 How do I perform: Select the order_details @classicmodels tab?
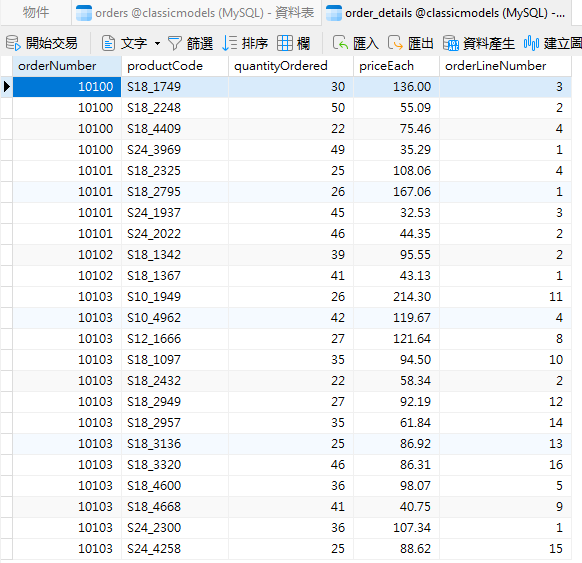pyautogui.click(x=446, y=13)
